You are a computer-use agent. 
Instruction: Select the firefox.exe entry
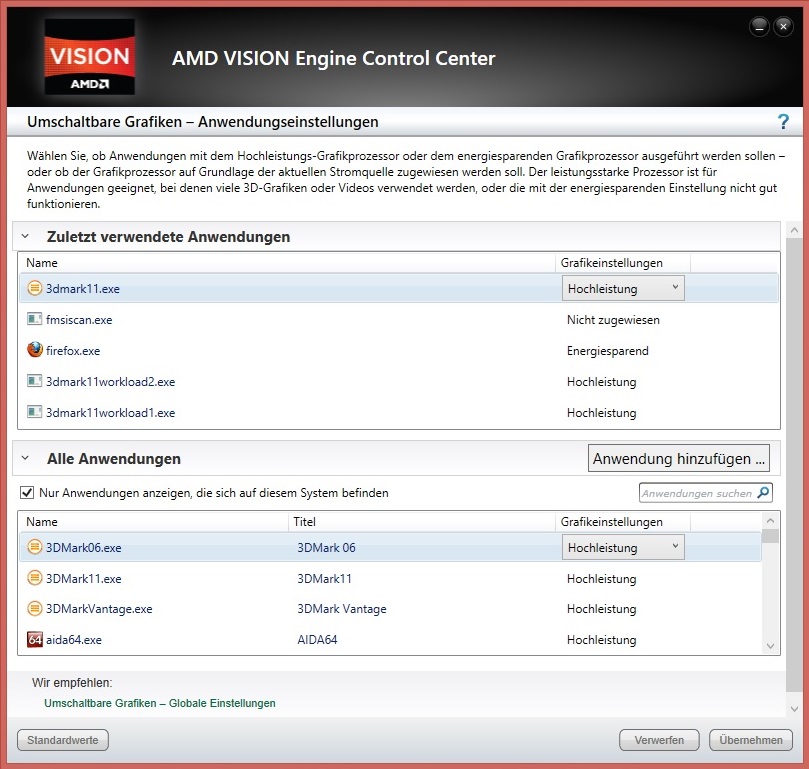[73, 351]
